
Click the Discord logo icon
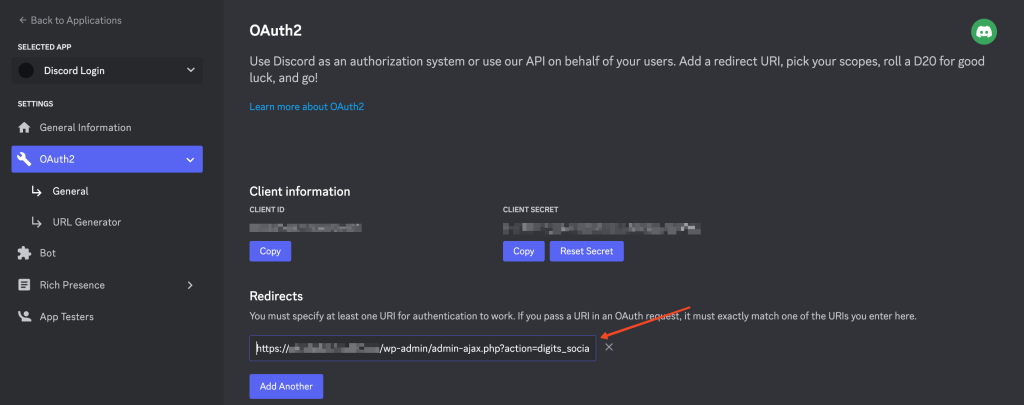(x=984, y=32)
